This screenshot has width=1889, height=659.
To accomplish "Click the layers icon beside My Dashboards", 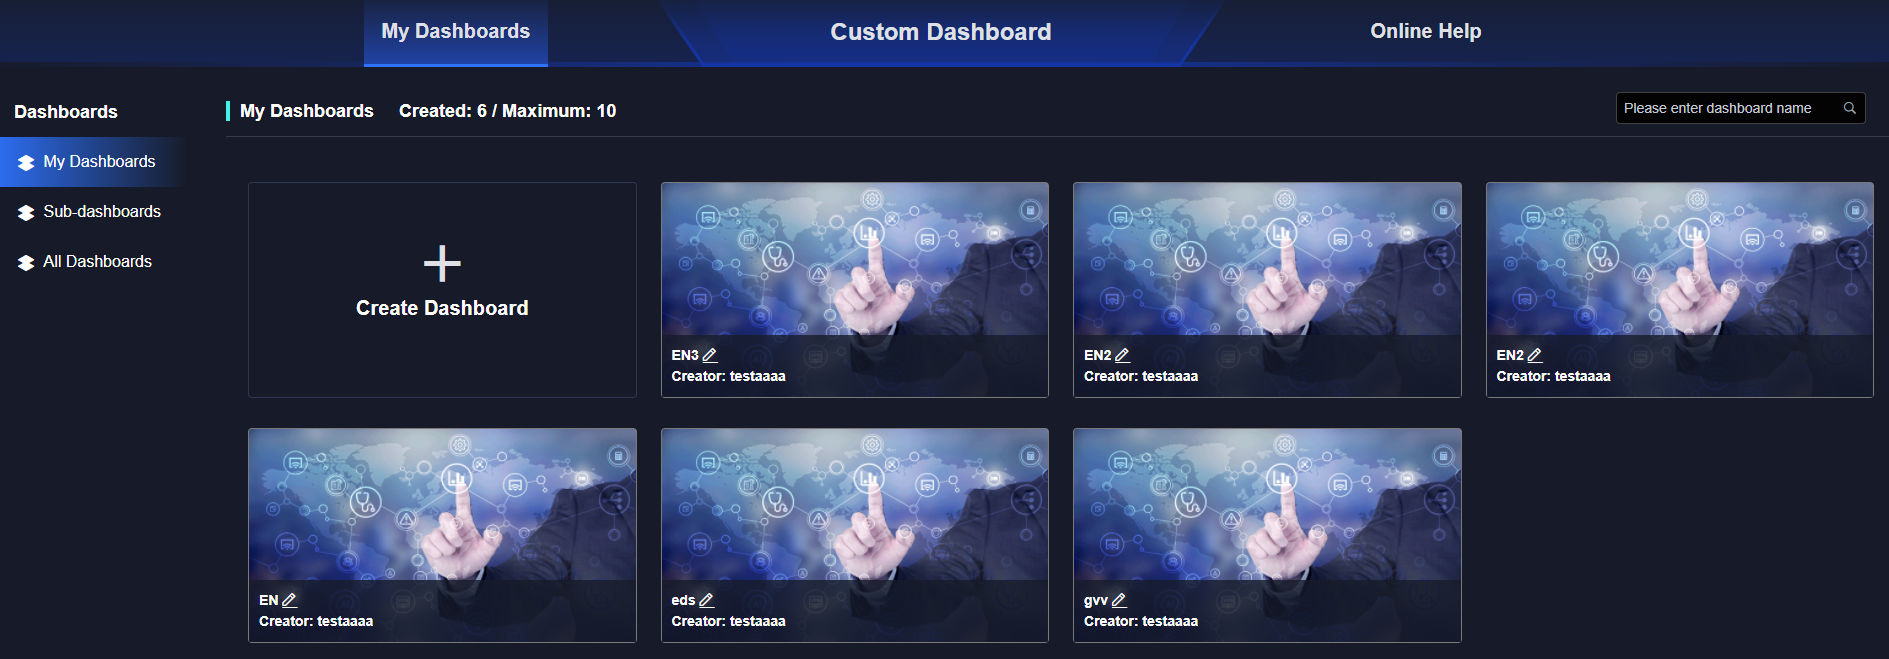I will tap(26, 162).
